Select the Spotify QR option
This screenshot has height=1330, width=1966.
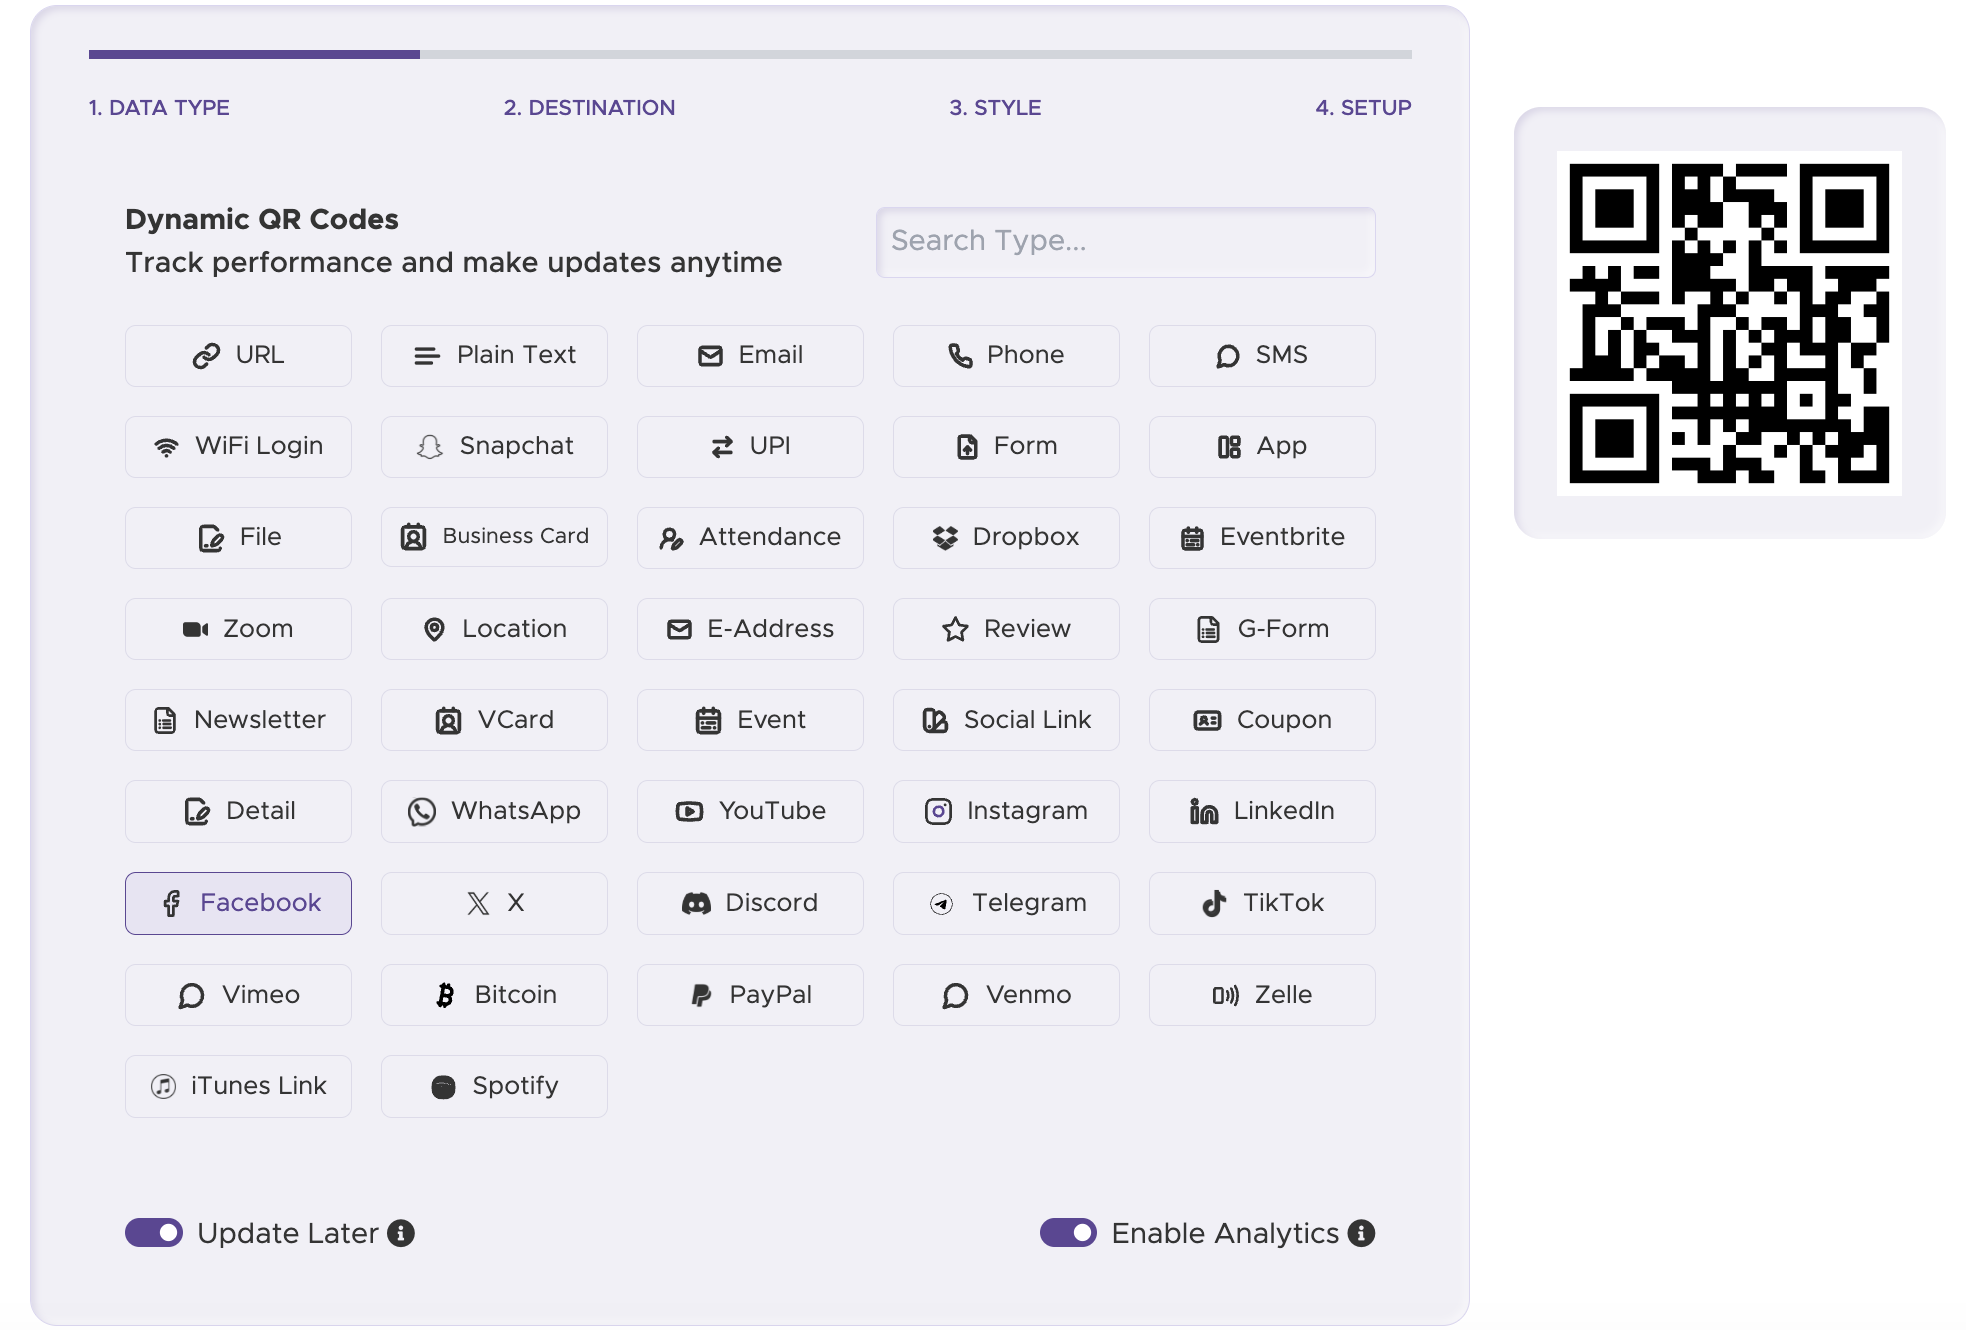[x=493, y=1085]
